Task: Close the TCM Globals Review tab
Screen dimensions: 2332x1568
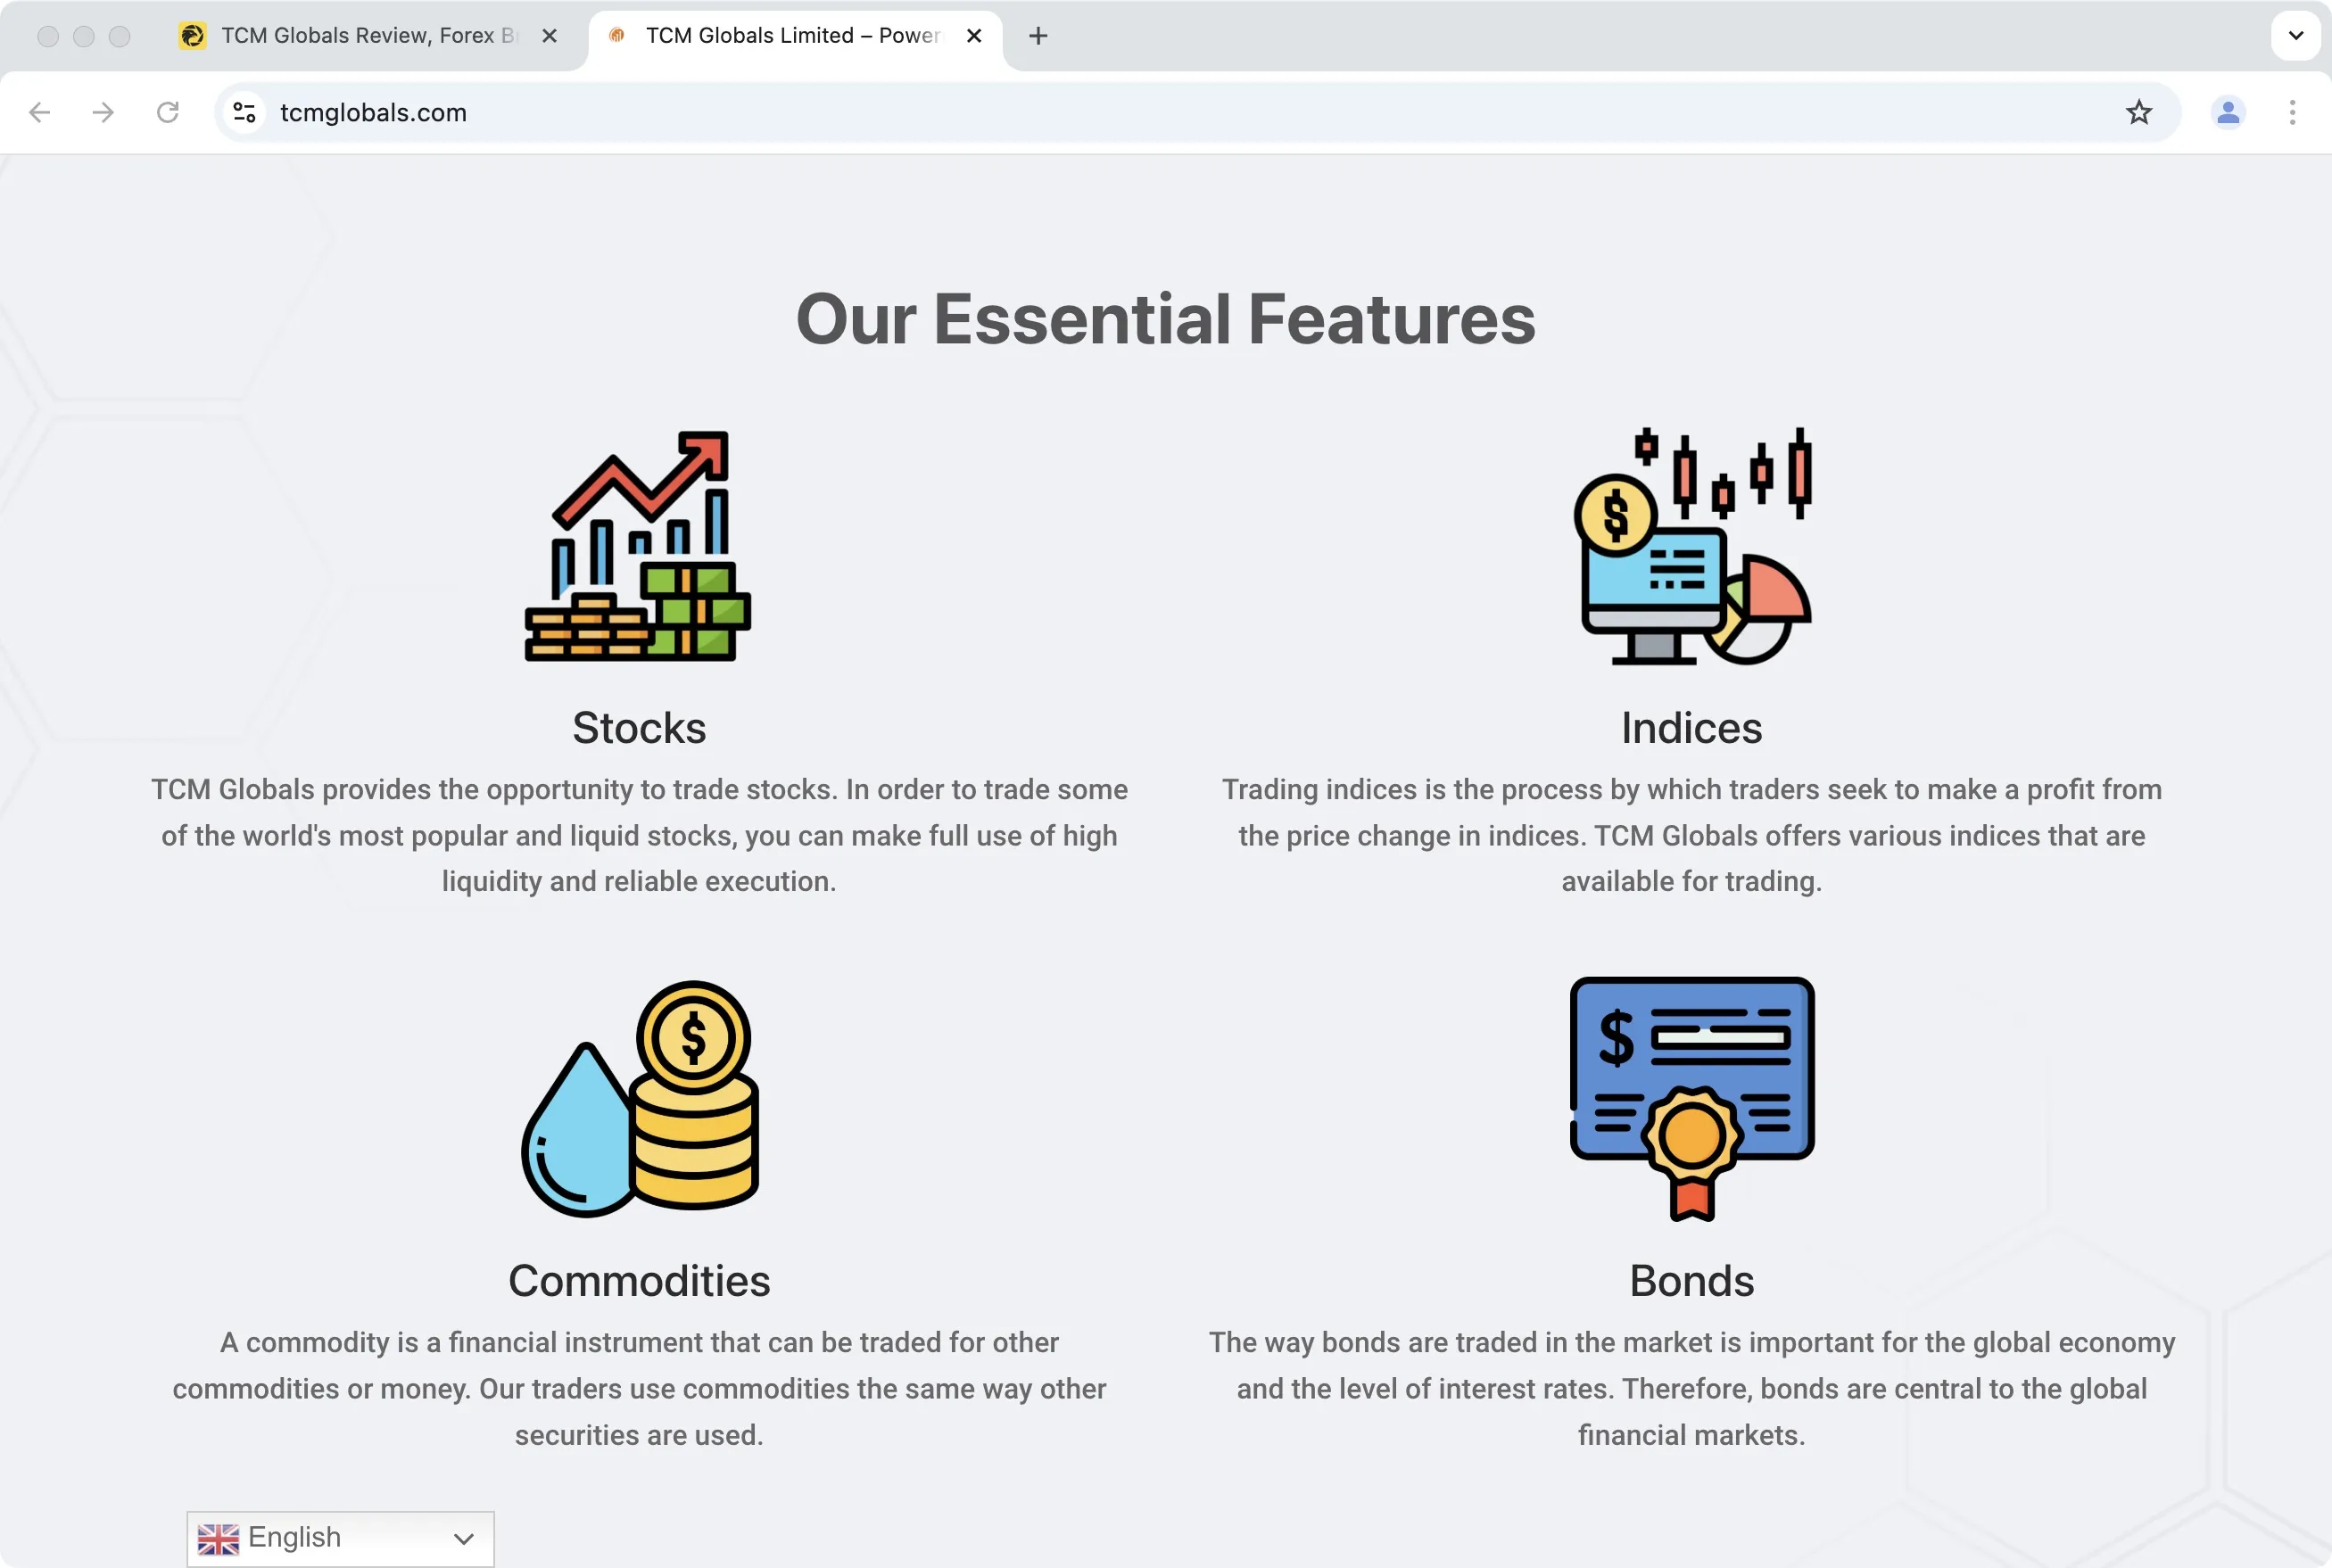Action: [549, 36]
